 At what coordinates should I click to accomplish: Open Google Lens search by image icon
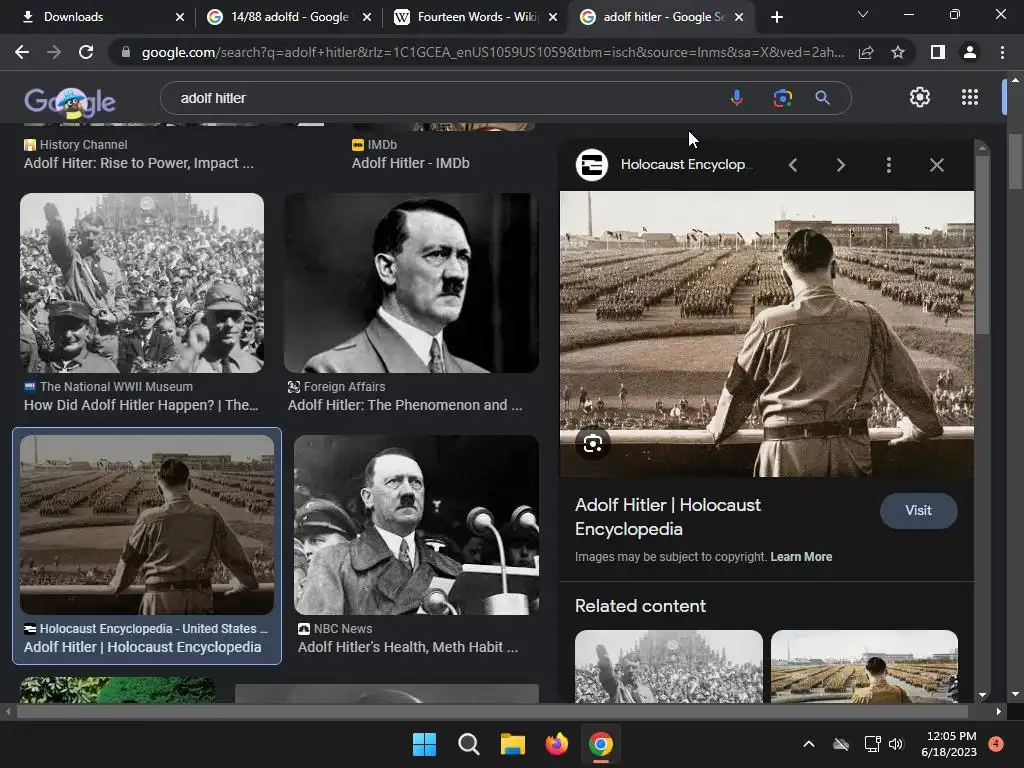[782, 98]
